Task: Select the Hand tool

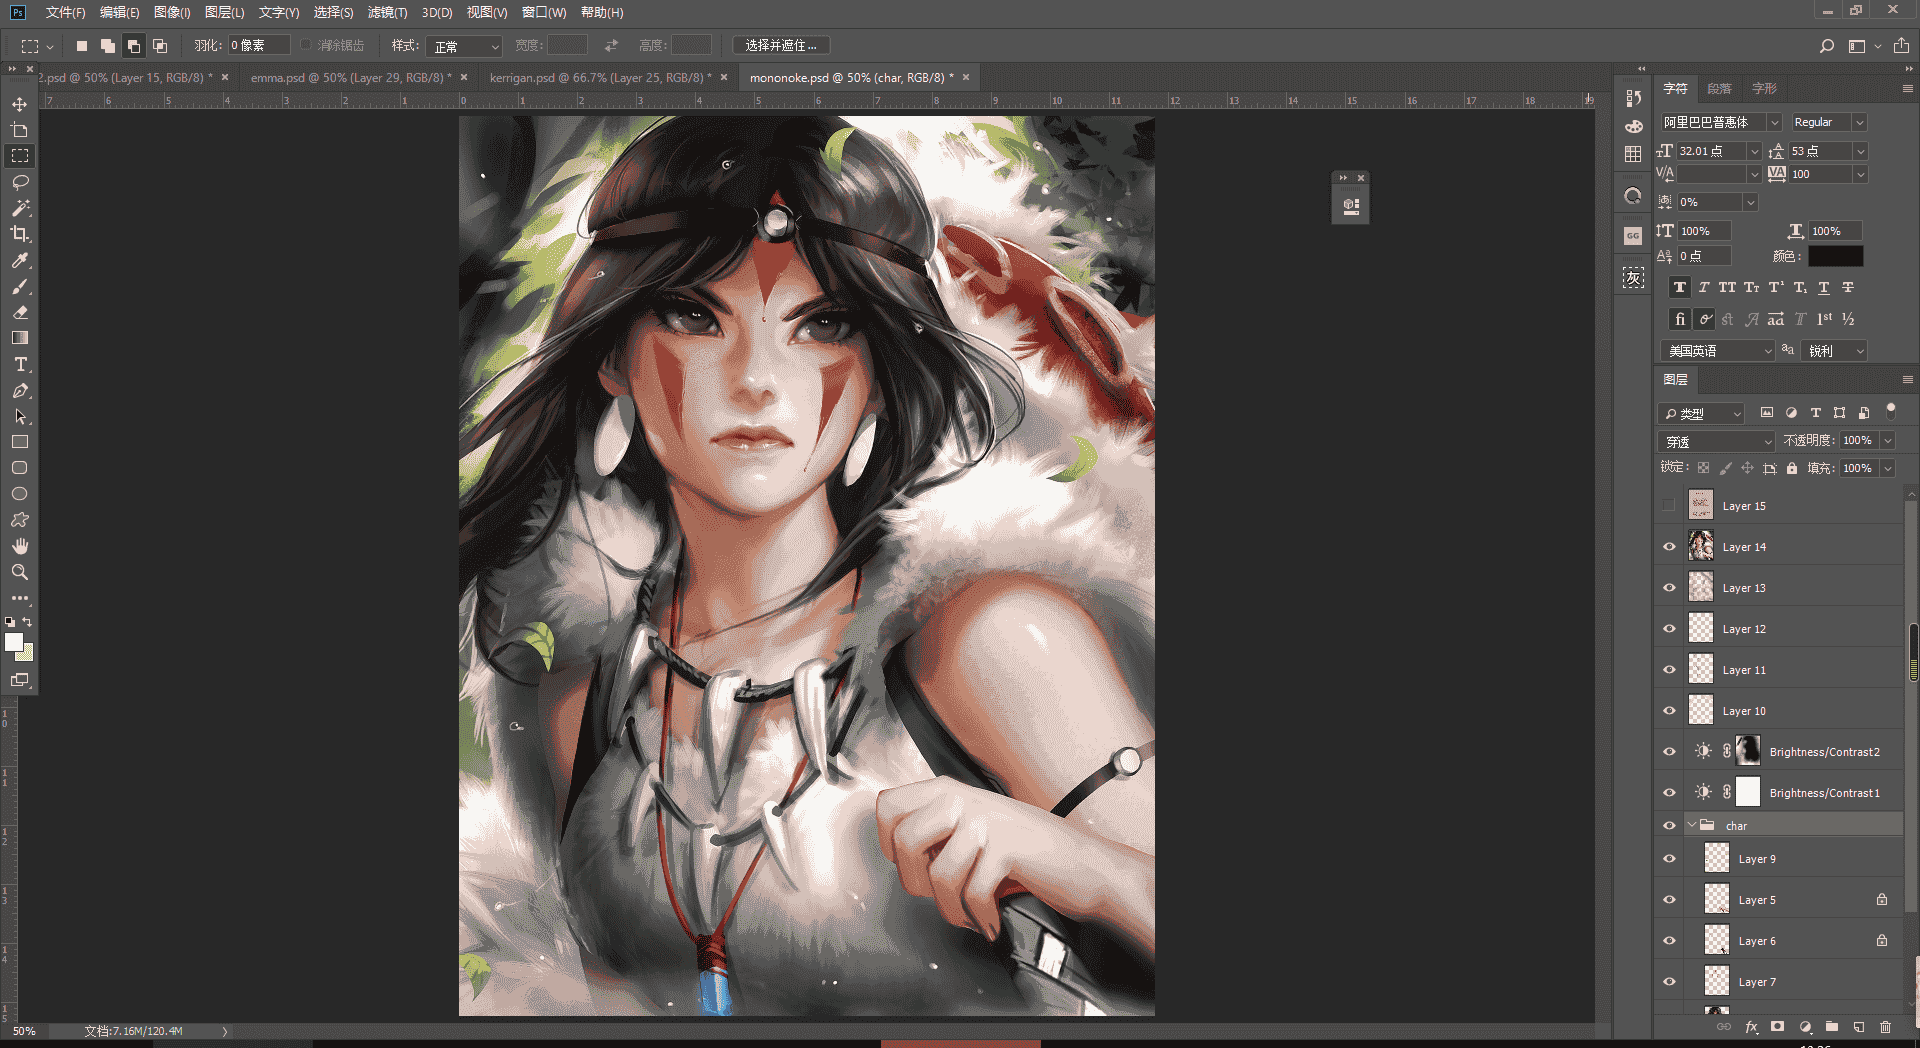Action: (x=19, y=546)
